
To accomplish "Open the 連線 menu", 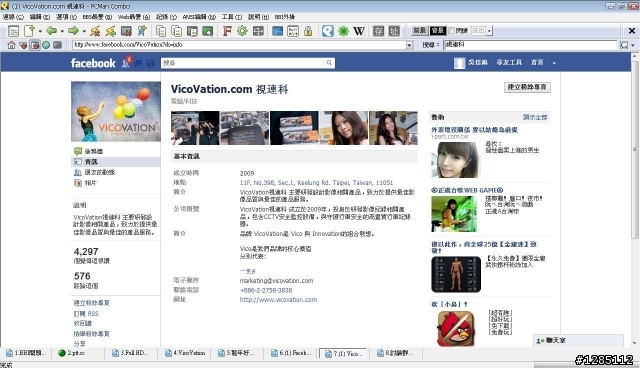I will pyautogui.click(x=13, y=17).
